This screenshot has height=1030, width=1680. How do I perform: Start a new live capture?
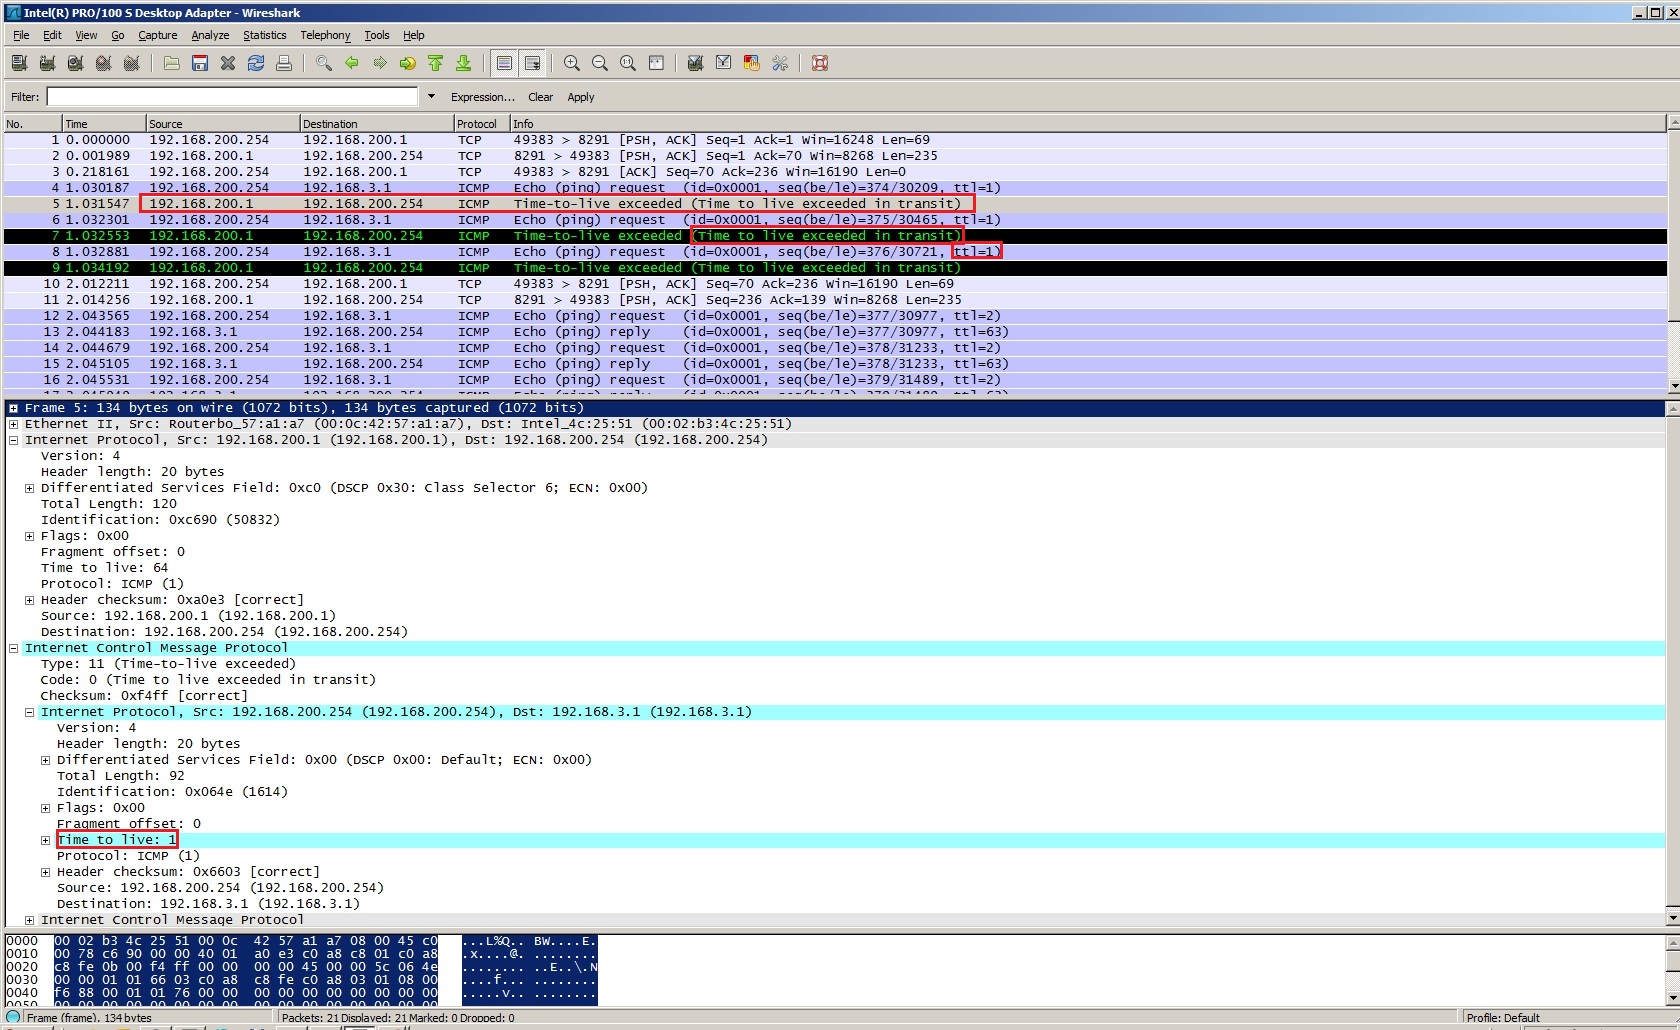[75, 63]
